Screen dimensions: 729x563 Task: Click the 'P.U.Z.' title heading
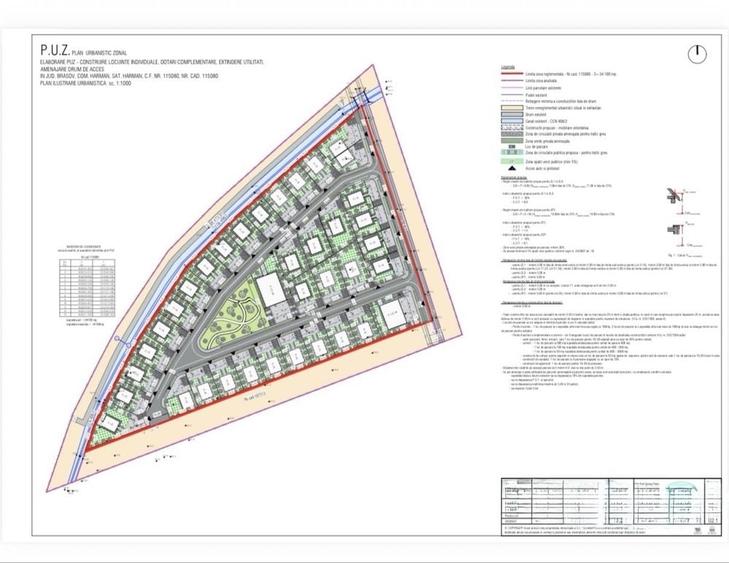(x=55, y=50)
